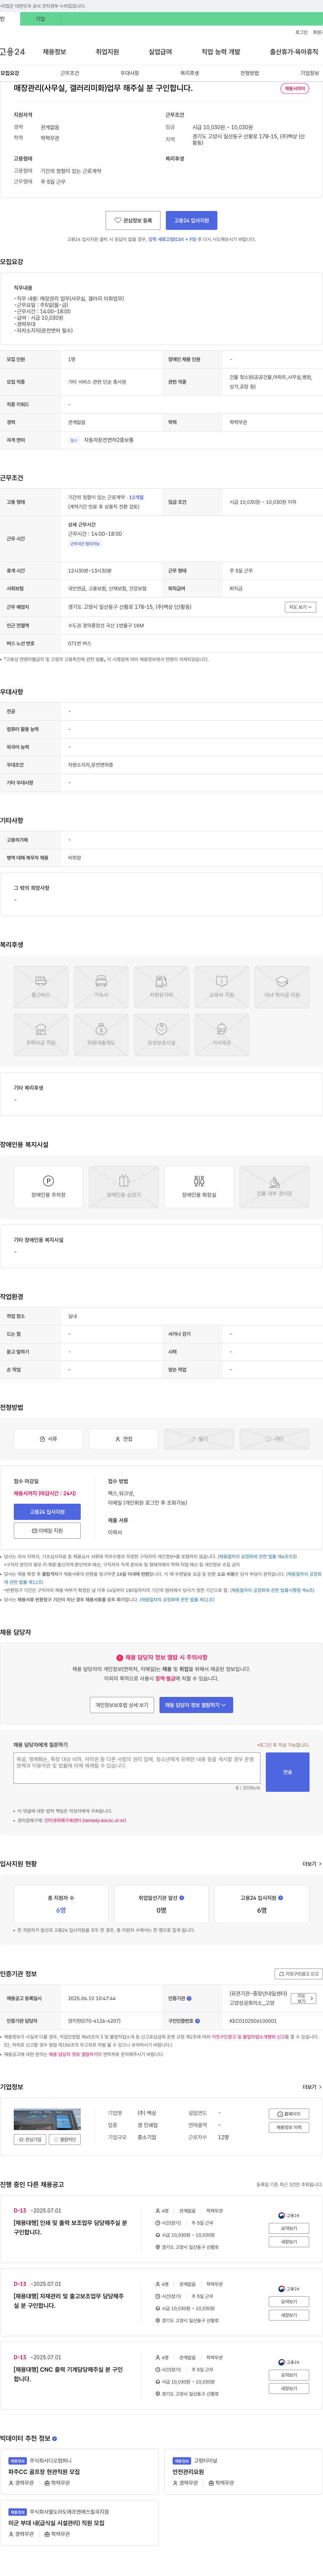Click 요약보기 for 인쇄 및 출력 보조업무 posting
The height and width of the screenshot is (2576, 323).
pos(289,2228)
